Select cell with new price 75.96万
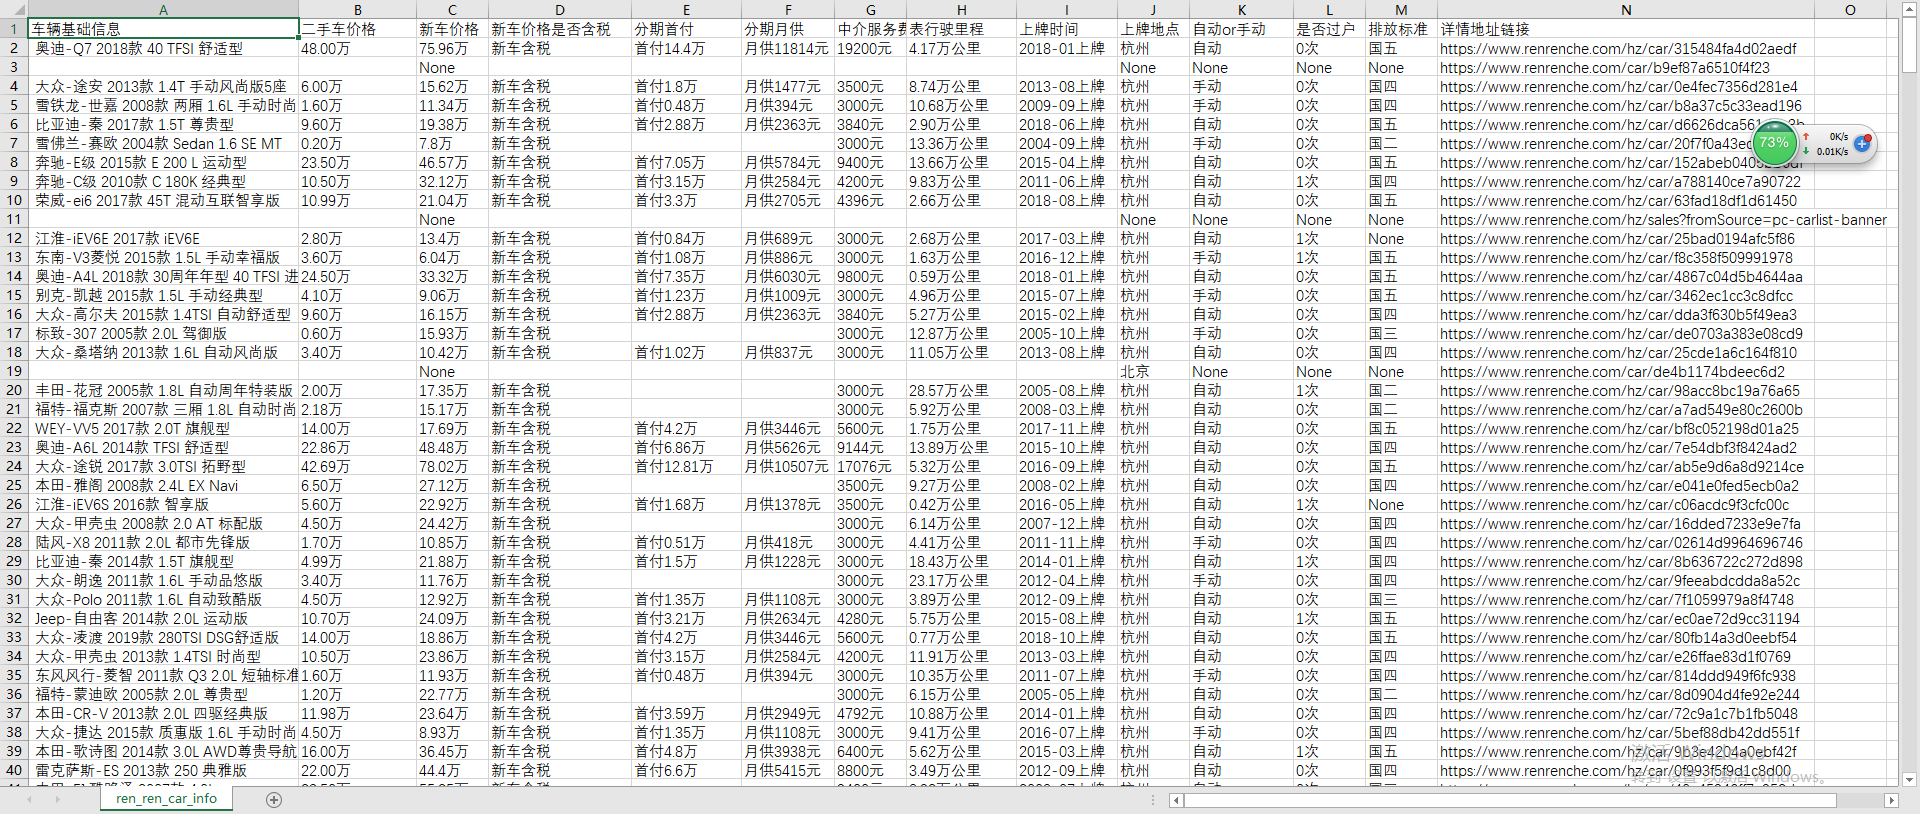The width and height of the screenshot is (1920, 814). pos(452,48)
